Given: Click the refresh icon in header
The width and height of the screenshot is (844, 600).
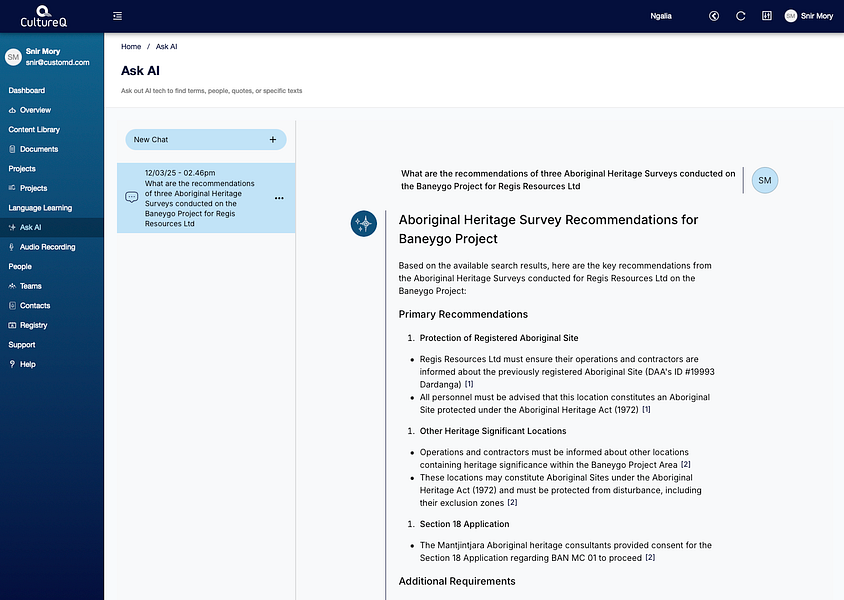Looking at the screenshot, I should tap(741, 16).
